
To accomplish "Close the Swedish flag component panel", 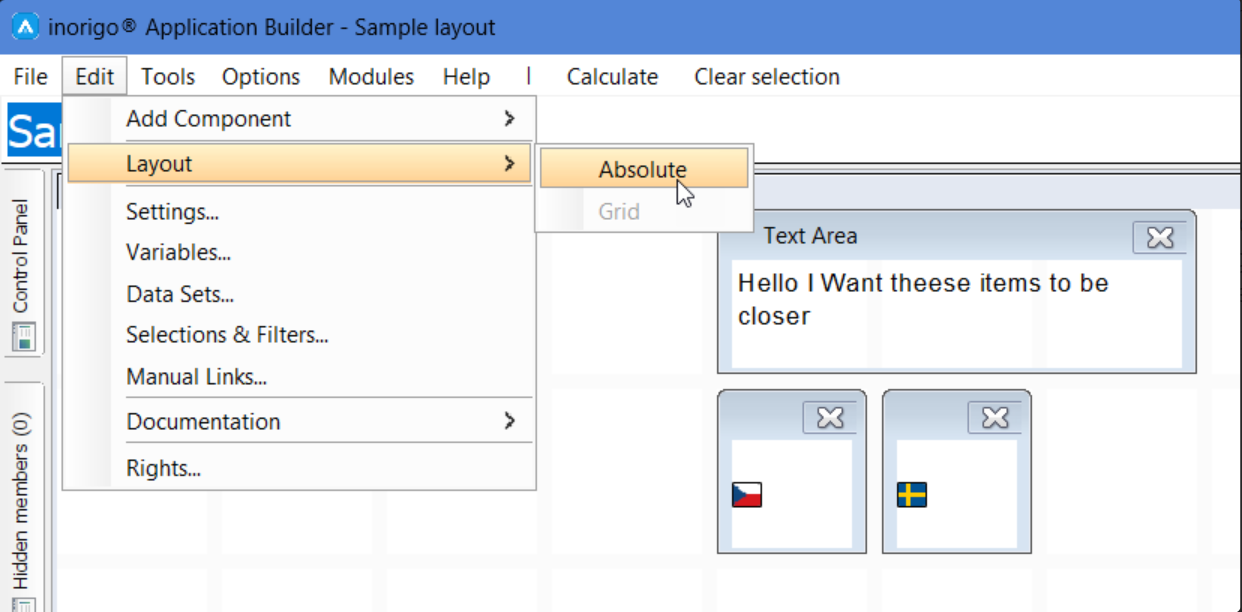I will coord(994,418).
